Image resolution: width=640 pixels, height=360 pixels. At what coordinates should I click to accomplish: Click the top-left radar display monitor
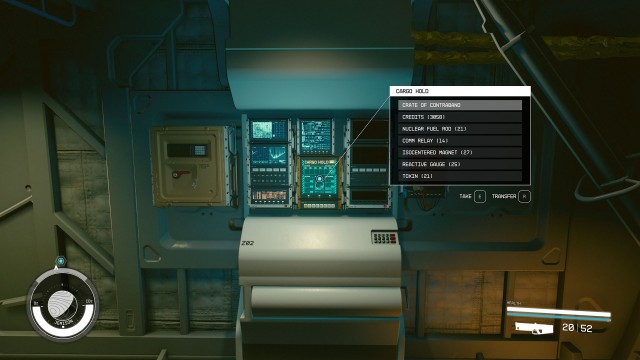click(269, 130)
